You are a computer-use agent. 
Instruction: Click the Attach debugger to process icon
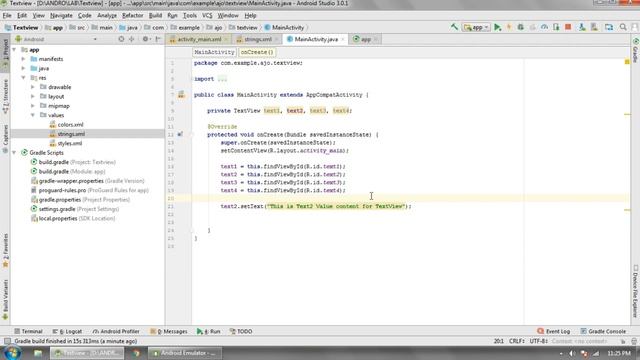point(556,27)
